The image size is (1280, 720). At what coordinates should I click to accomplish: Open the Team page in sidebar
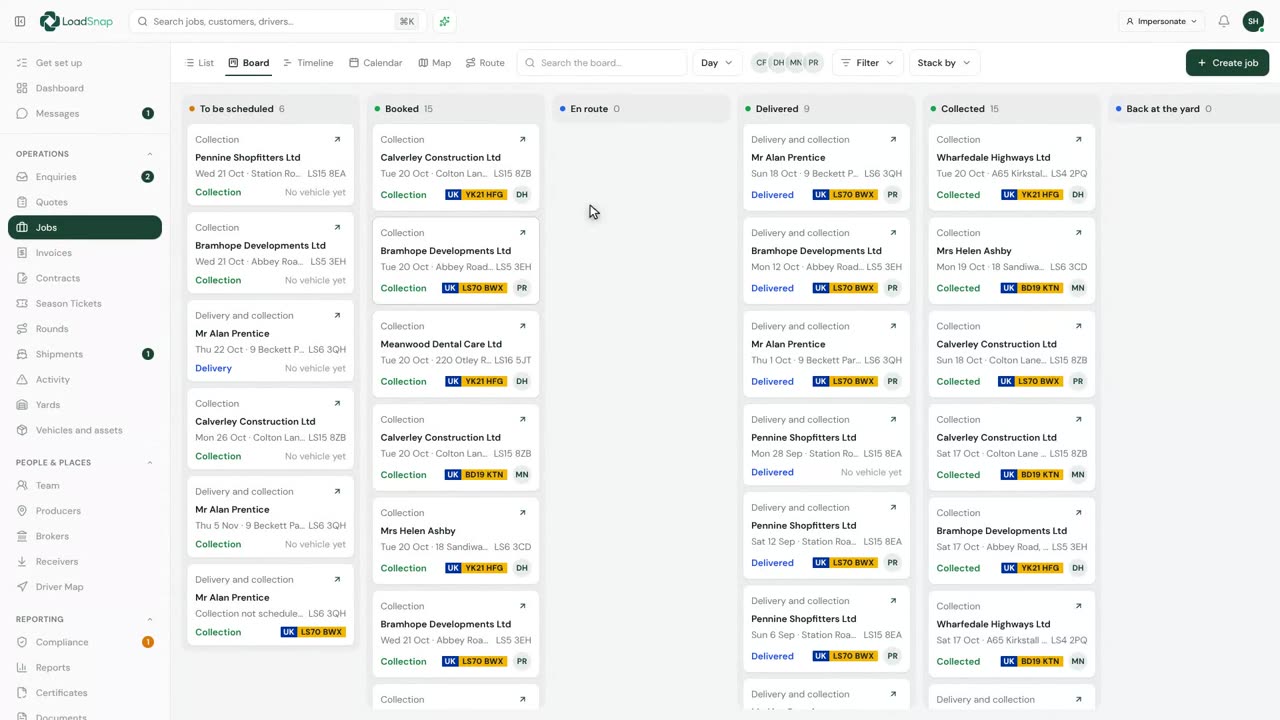(x=85, y=485)
